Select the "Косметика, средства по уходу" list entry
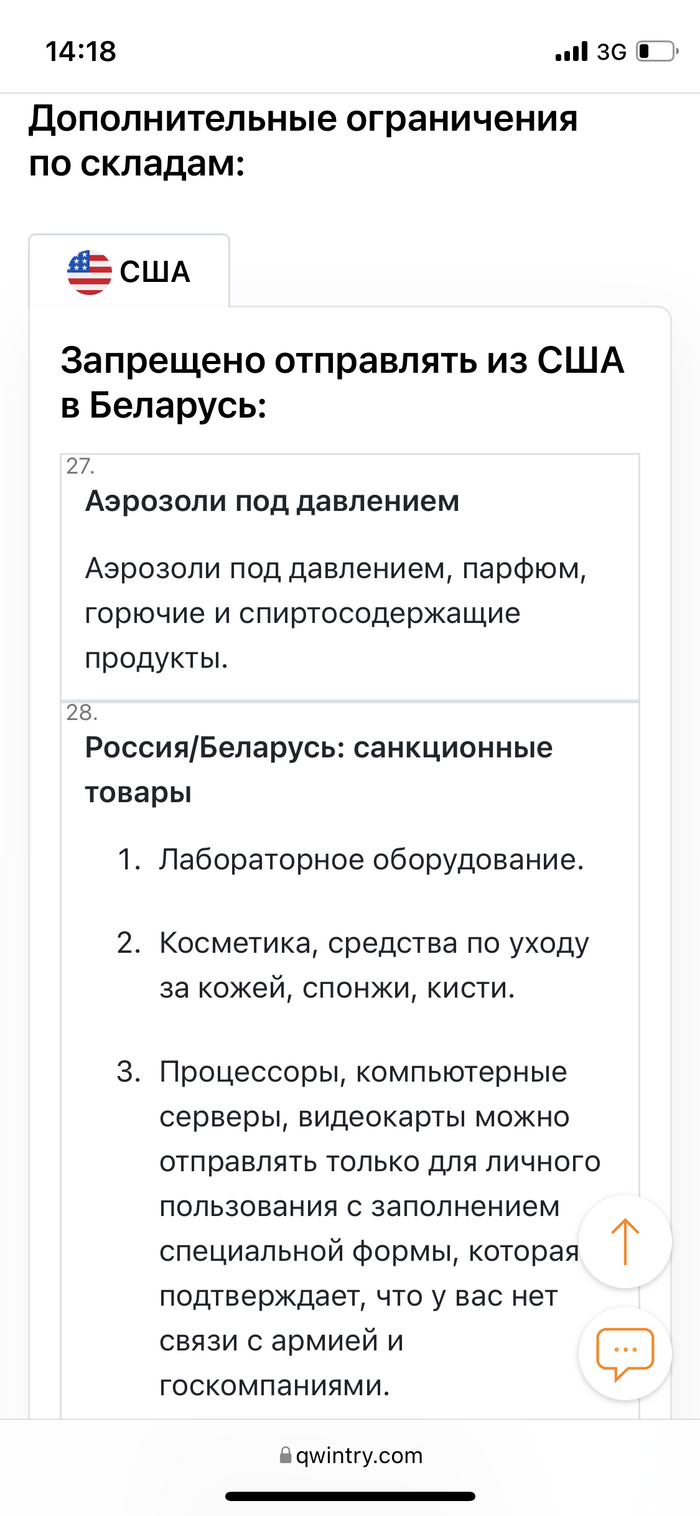Image resolution: width=700 pixels, height=1516 pixels. [373, 966]
